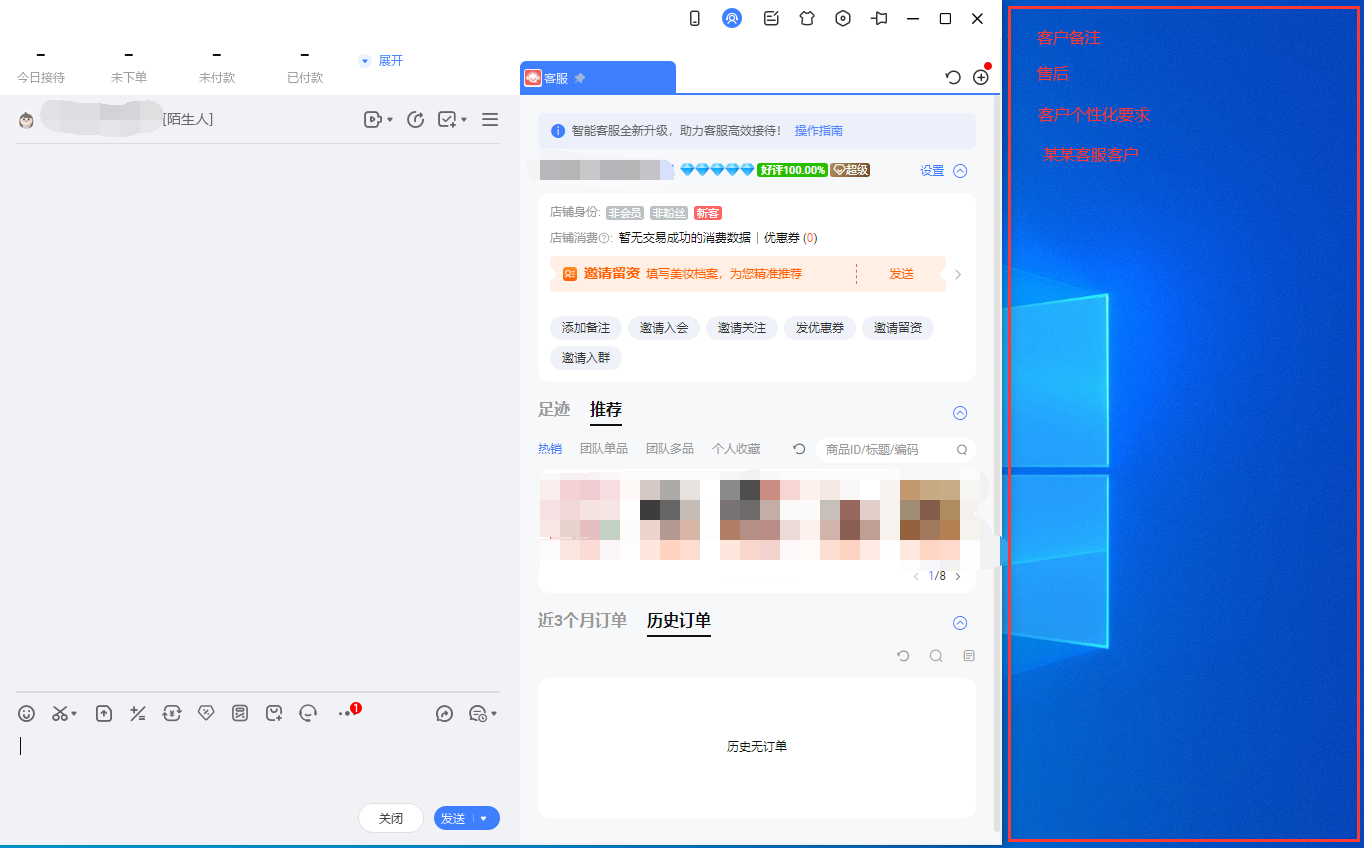
Task: Open the 操作指南 link
Action: (818, 131)
